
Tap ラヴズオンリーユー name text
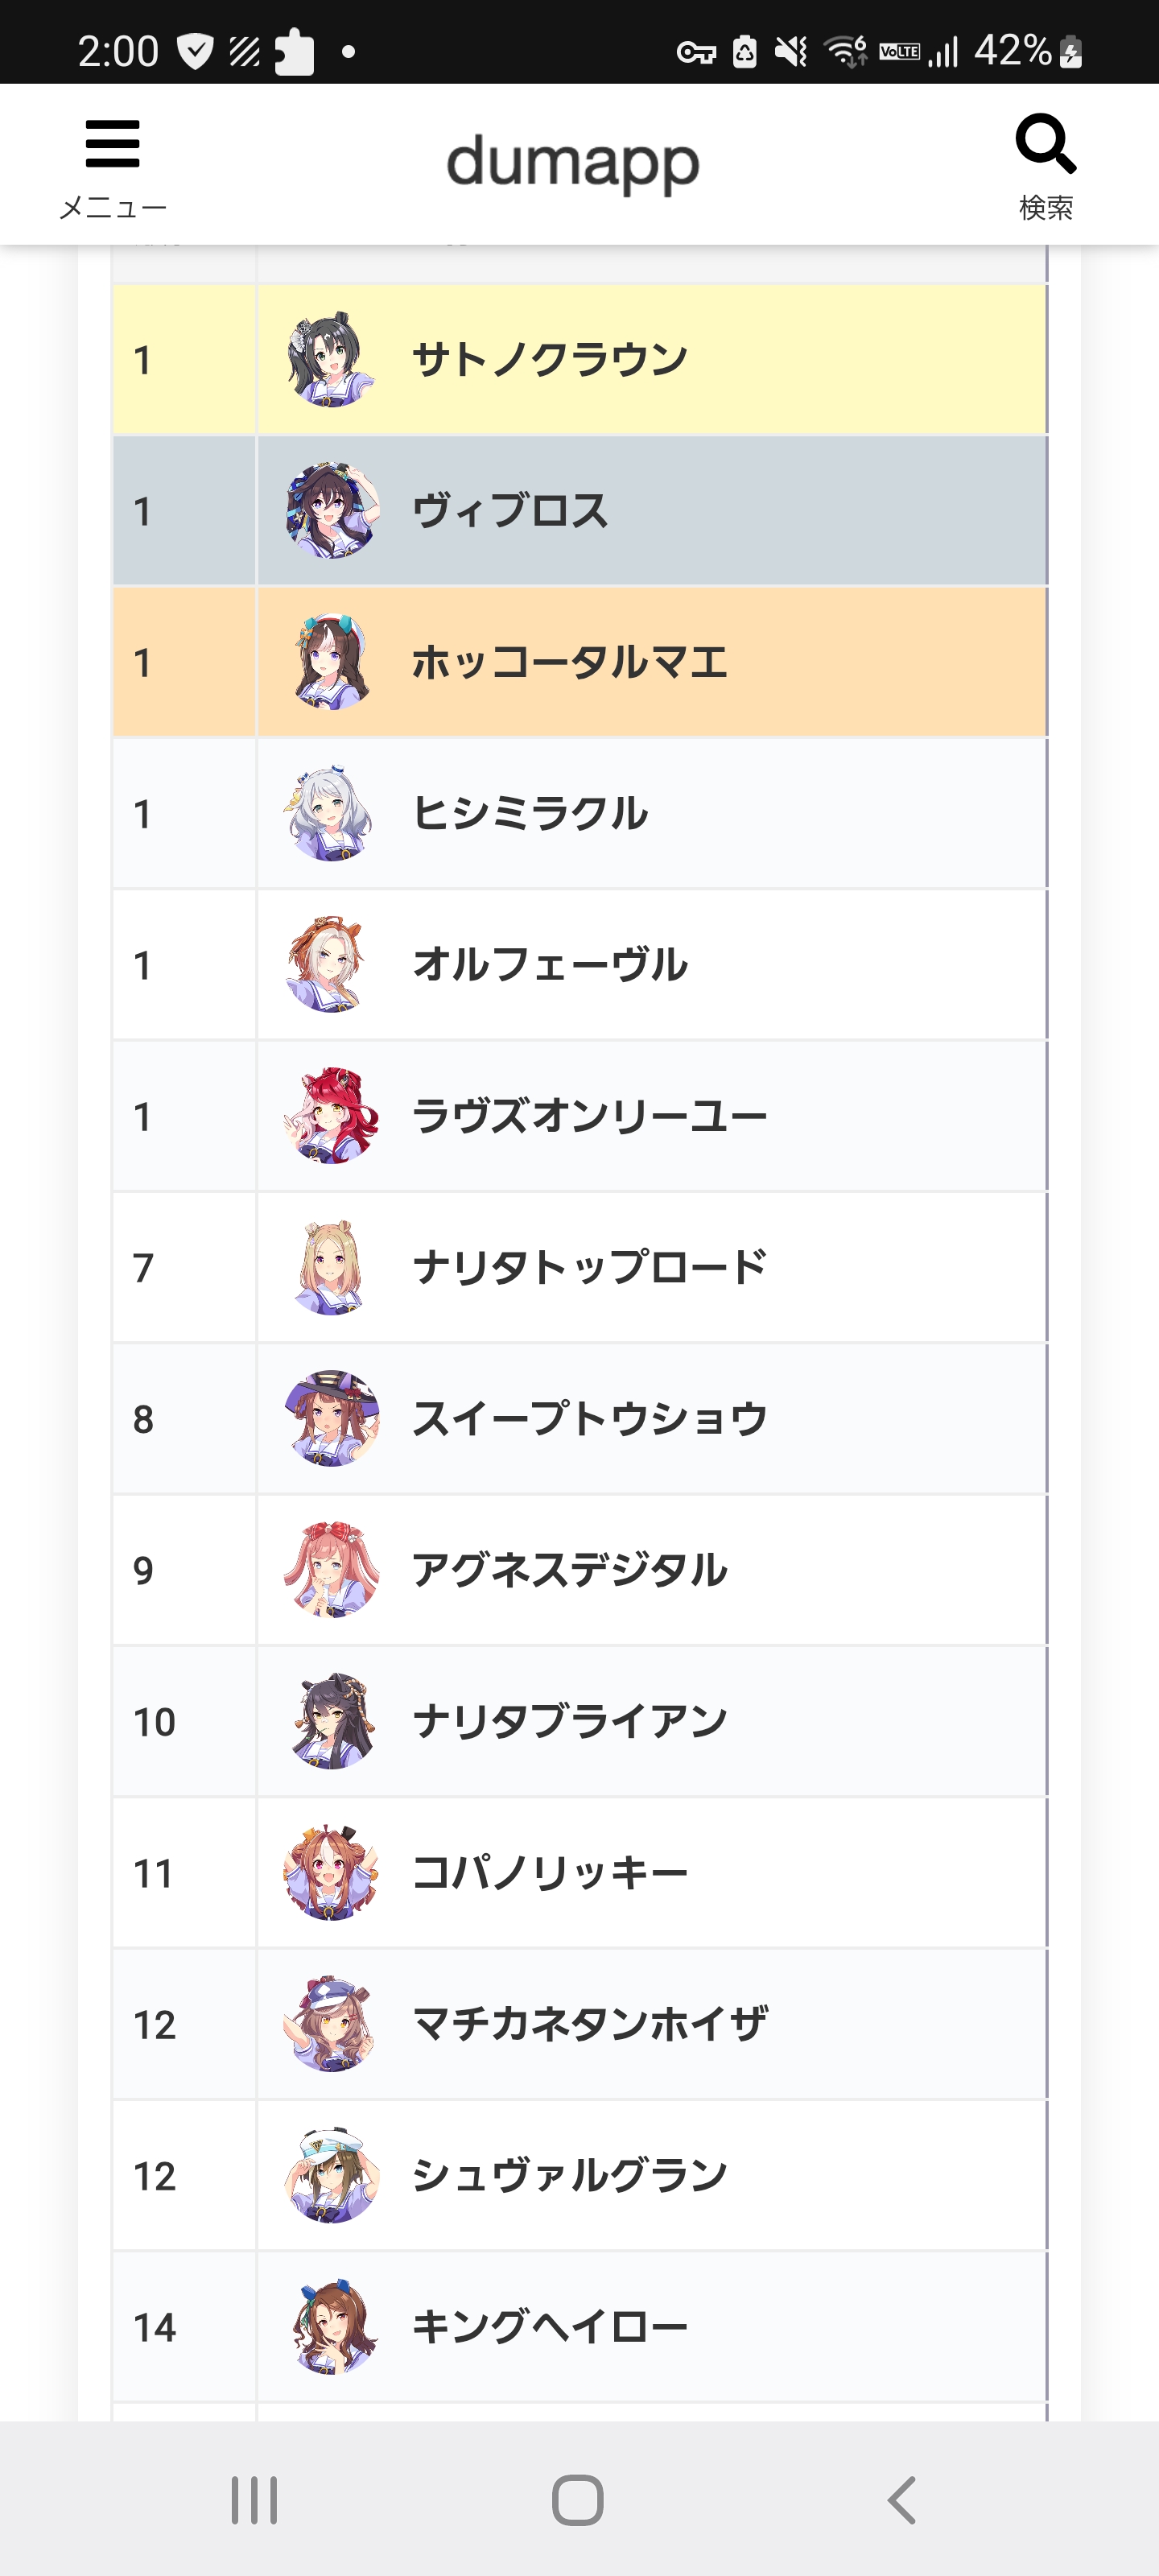pyautogui.click(x=590, y=1116)
